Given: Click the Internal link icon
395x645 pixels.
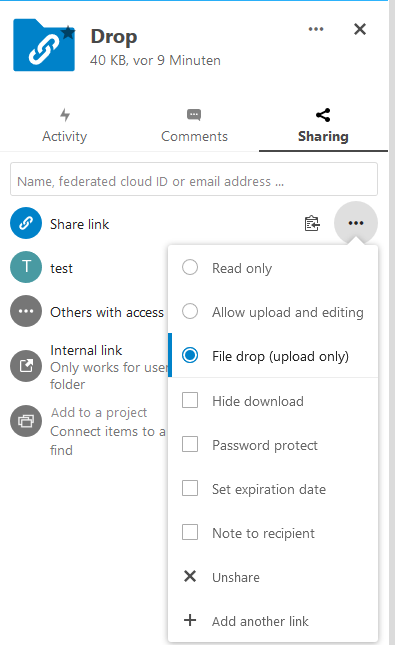Looking at the screenshot, I should [26, 366].
